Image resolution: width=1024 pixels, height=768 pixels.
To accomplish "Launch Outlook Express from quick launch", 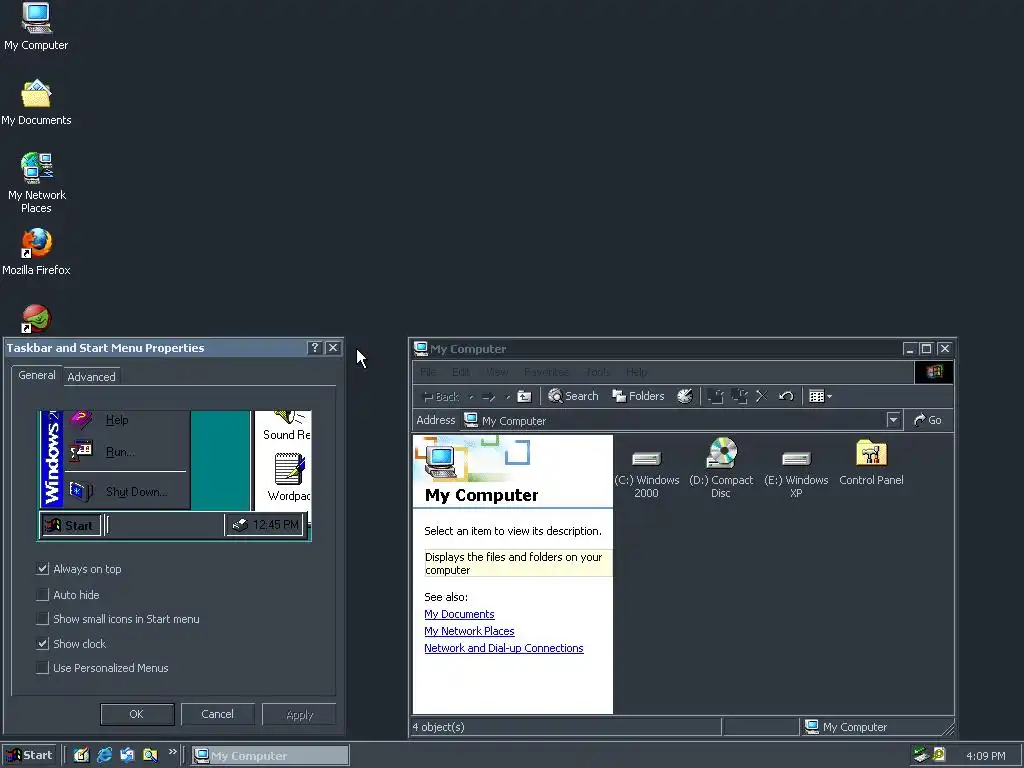I will tap(127, 755).
